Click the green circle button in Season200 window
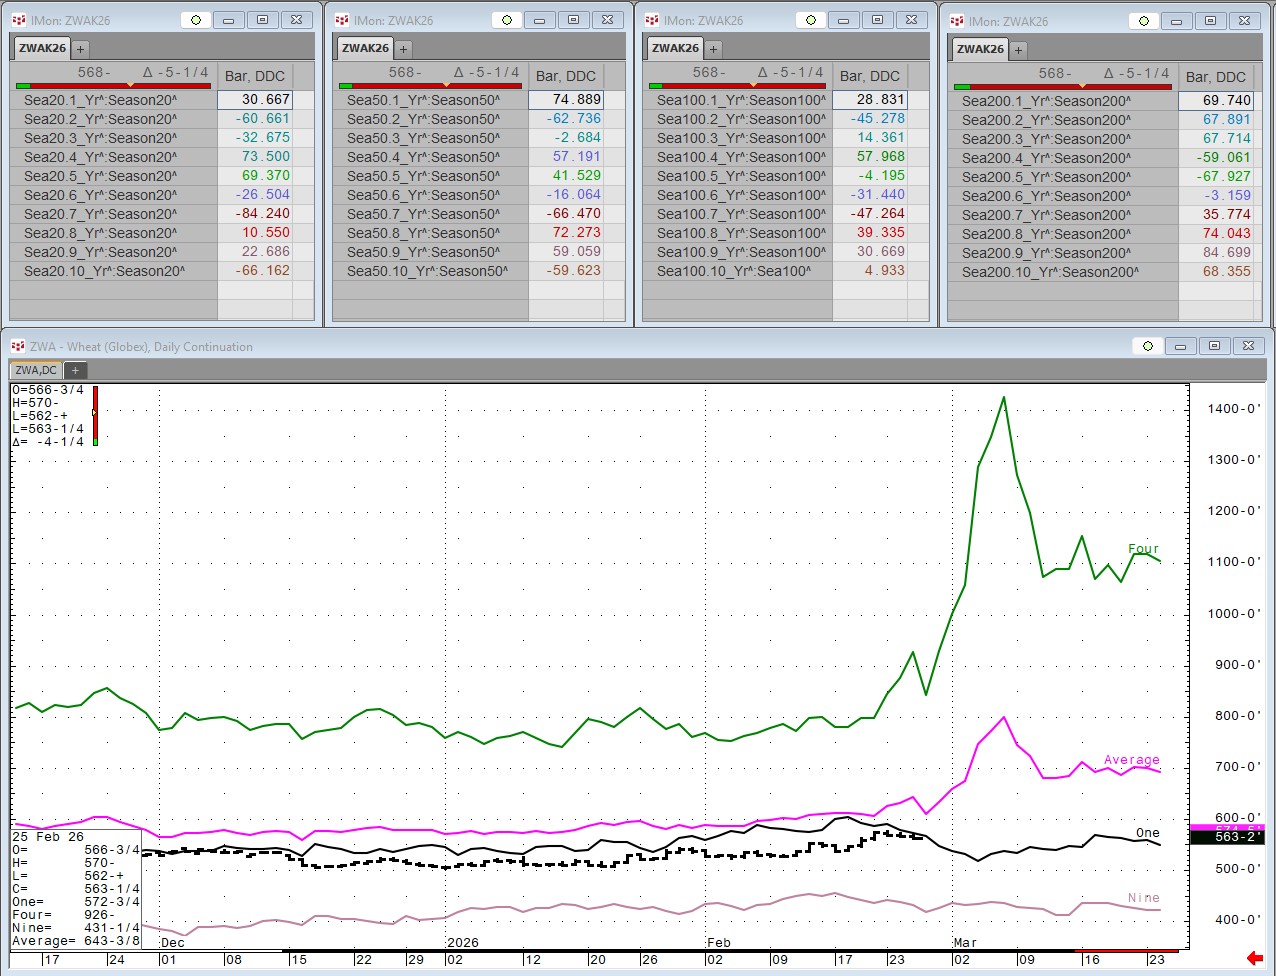This screenshot has height=976, width=1276. 1143,21
